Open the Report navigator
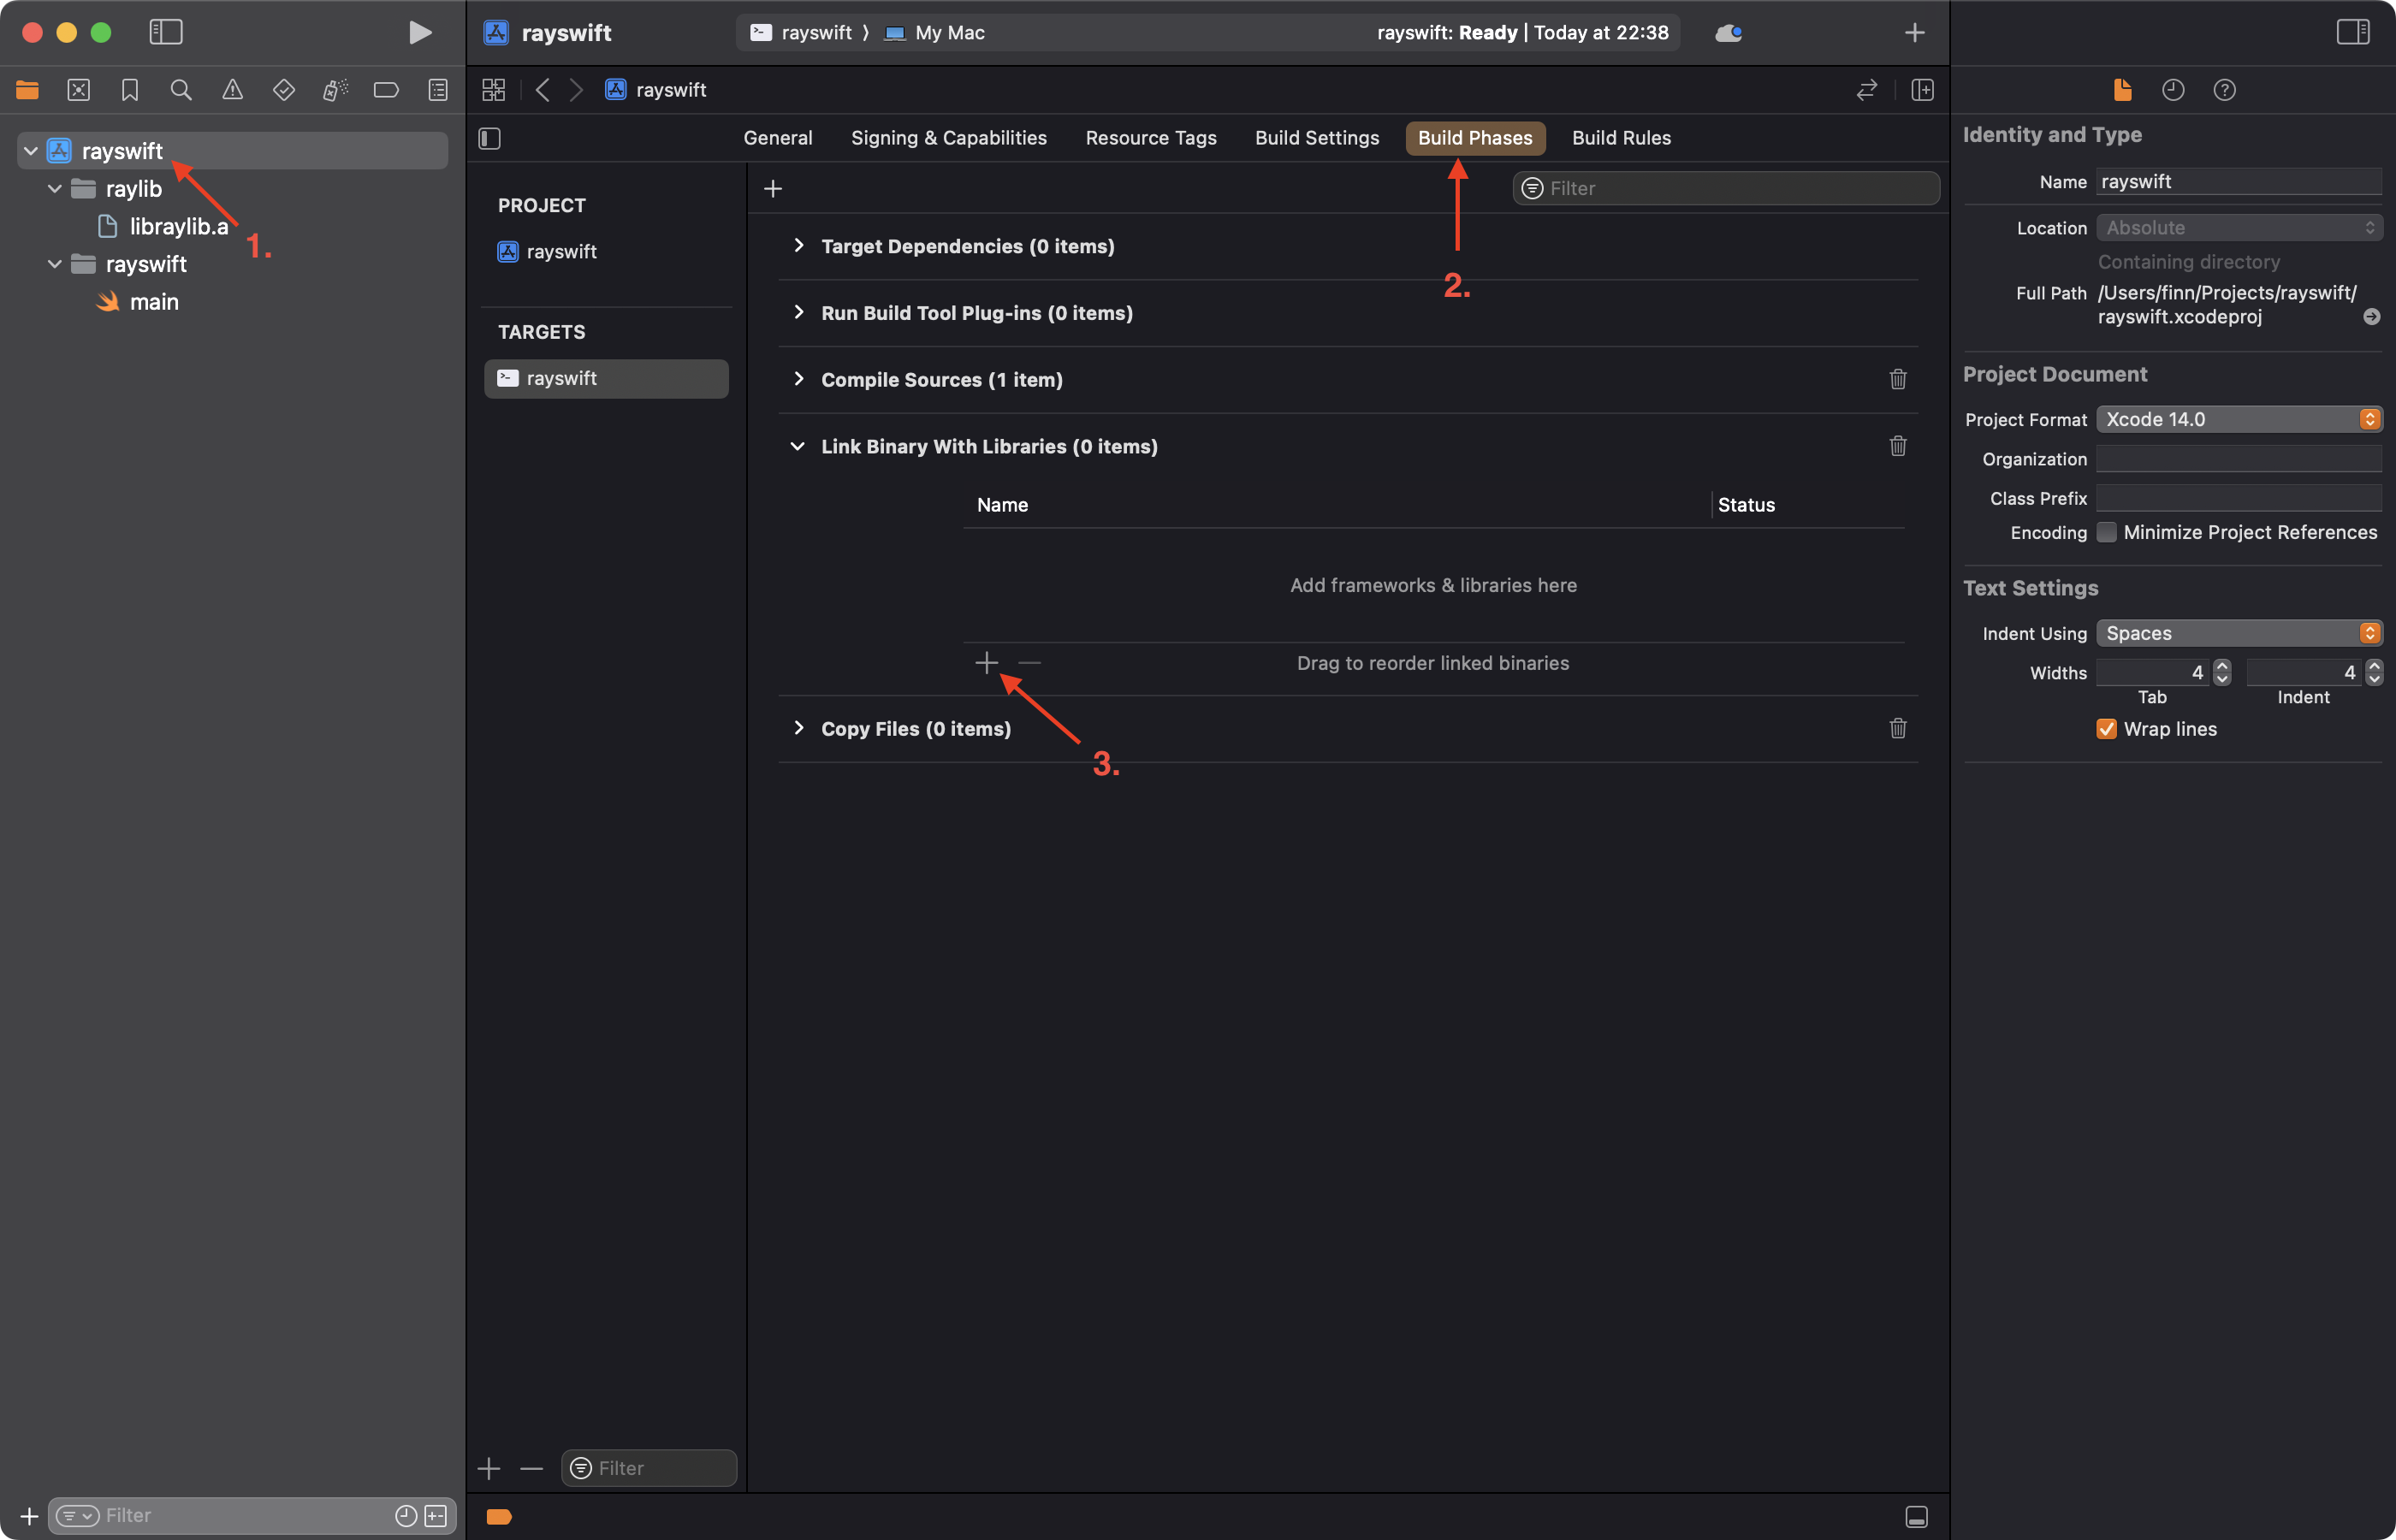The height and width of the screenshot is (1540, 2396). [438, 90]
